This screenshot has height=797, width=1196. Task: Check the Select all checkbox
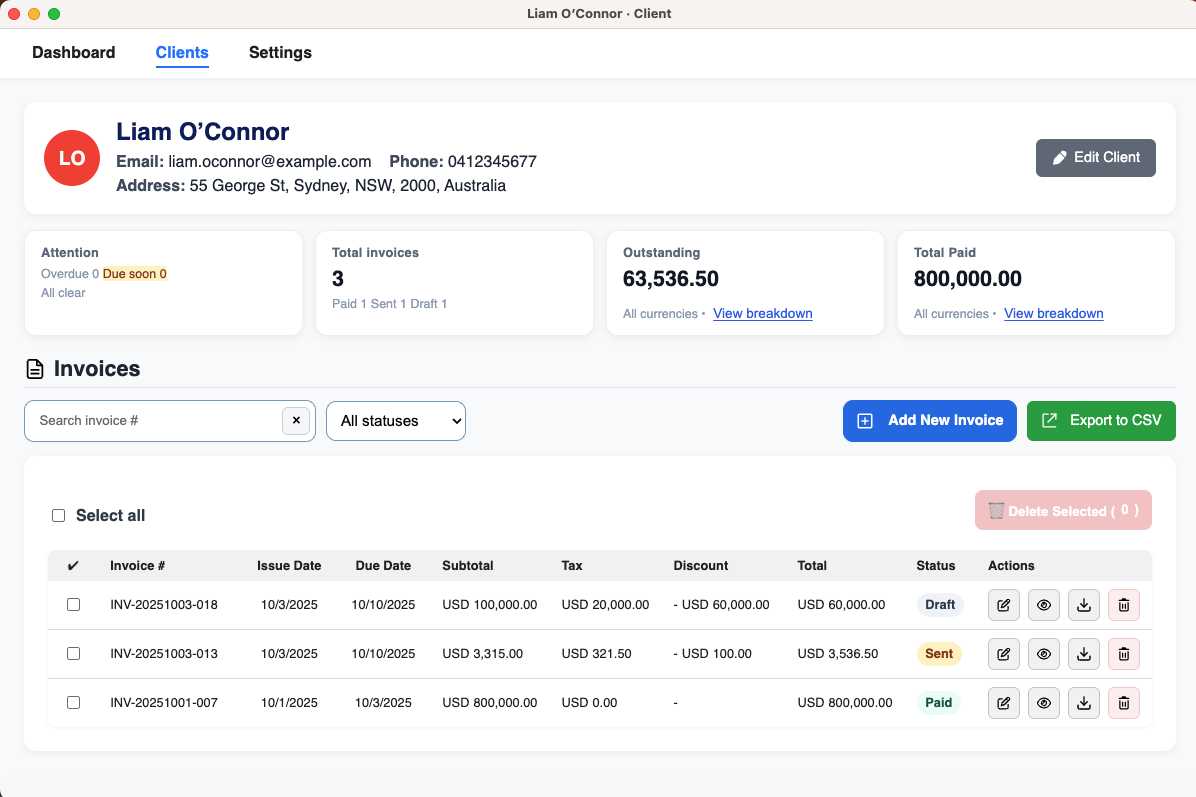tap(59, 516)
